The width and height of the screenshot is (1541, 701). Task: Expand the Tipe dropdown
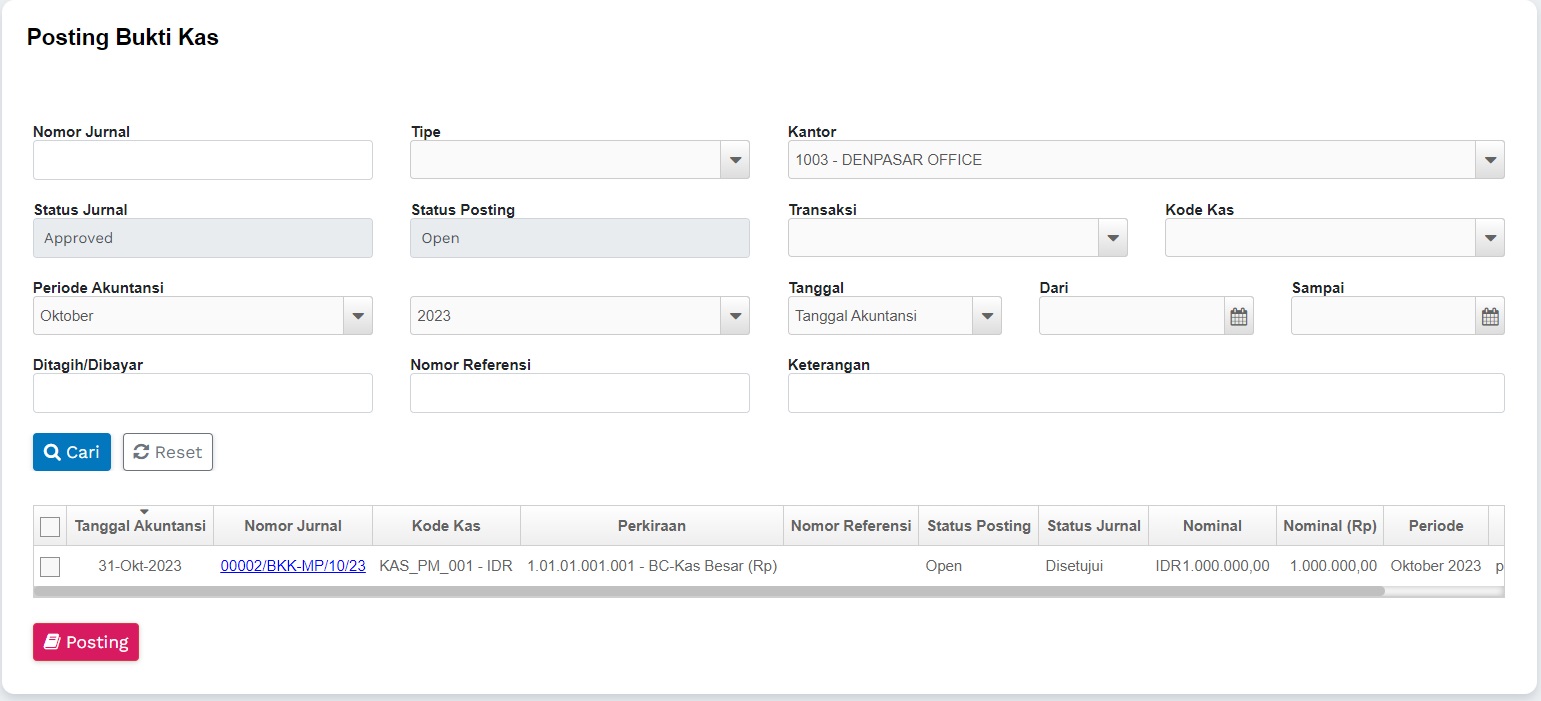735,160
